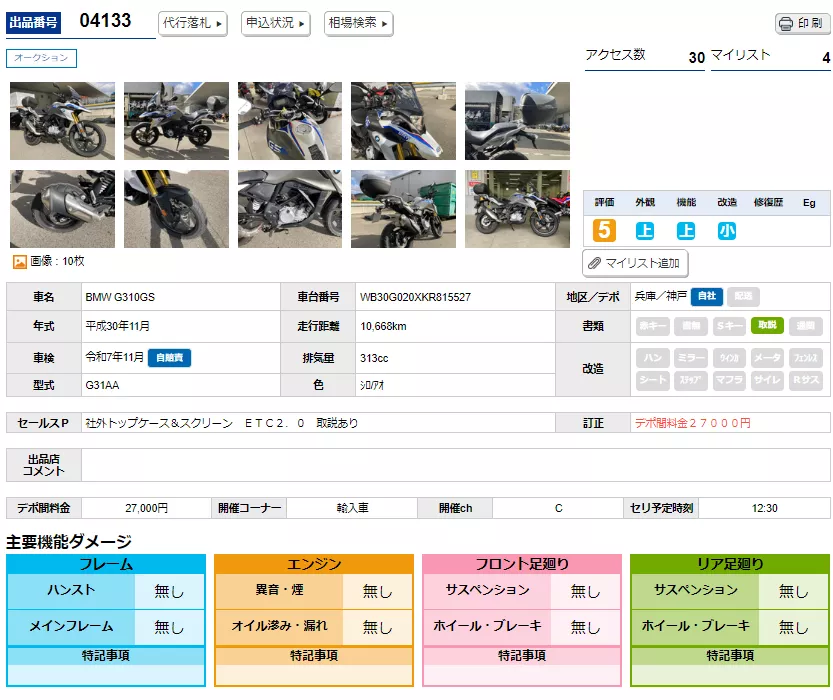Image resolution: width=833 pixels, height=700 pixels.
Task: Open the 申込状況 application status dropdown
Action: coord(276,23)
